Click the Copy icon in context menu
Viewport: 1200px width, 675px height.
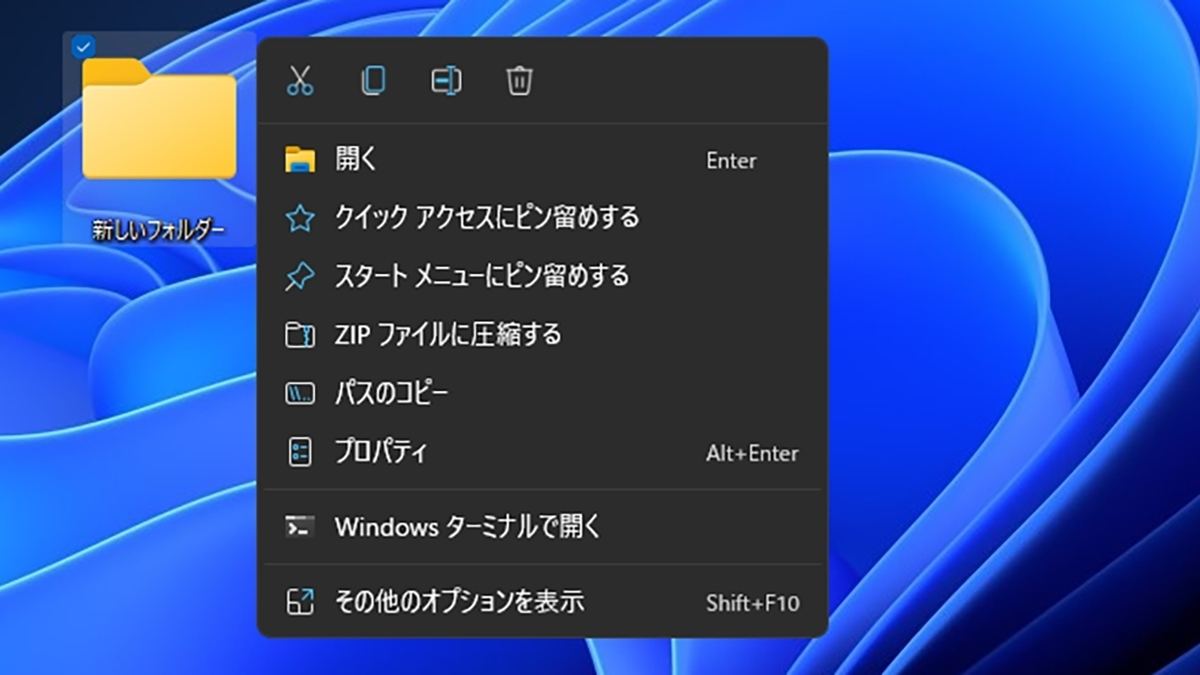pyautogui.click(x=373, y=81)
